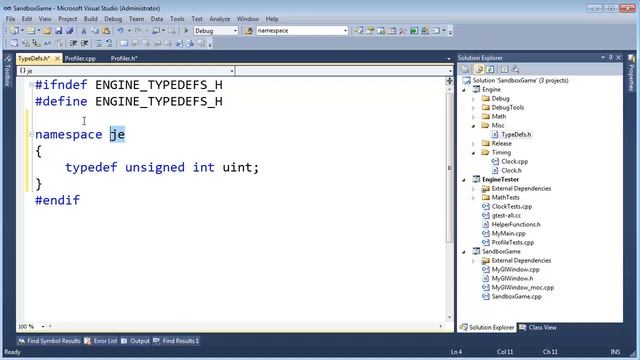Open the Find Results 1 pane
Viewport: 640px width, 360px height.
coord(176,341)
